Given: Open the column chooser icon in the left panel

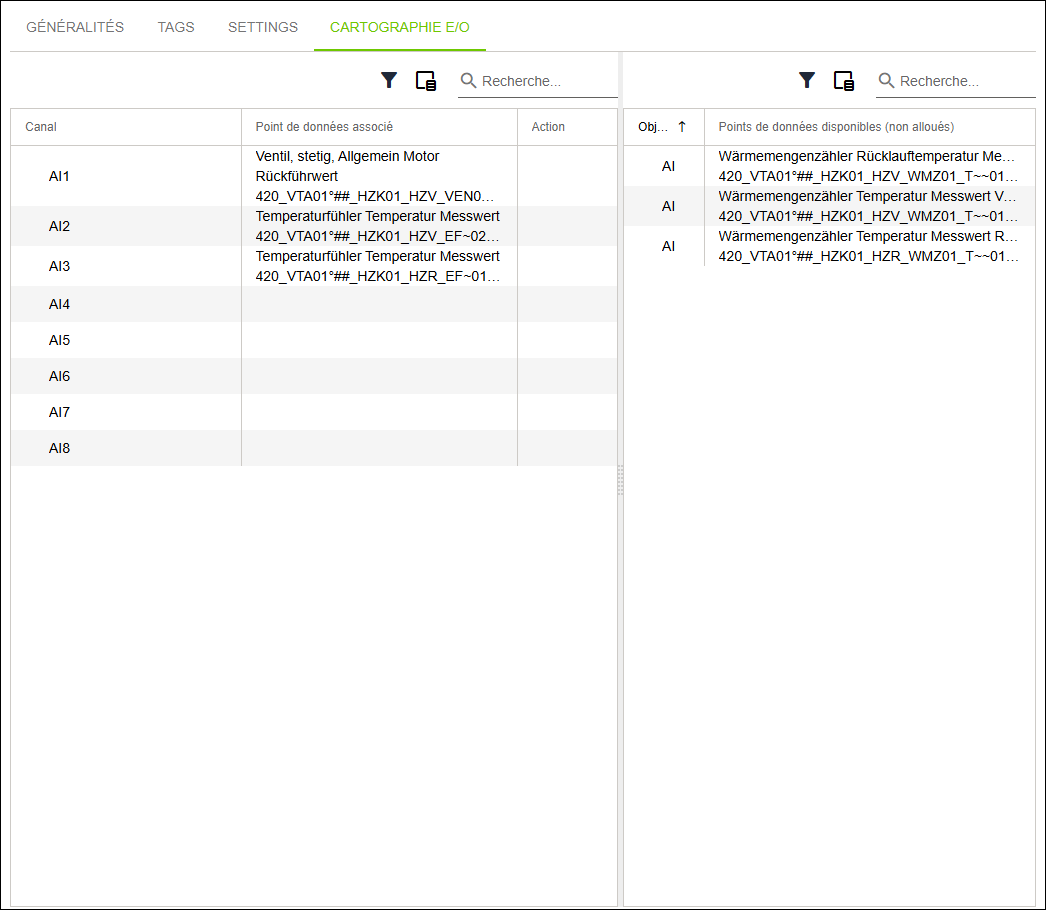Looking at the screenshot, I should click(x=426, y=81).
